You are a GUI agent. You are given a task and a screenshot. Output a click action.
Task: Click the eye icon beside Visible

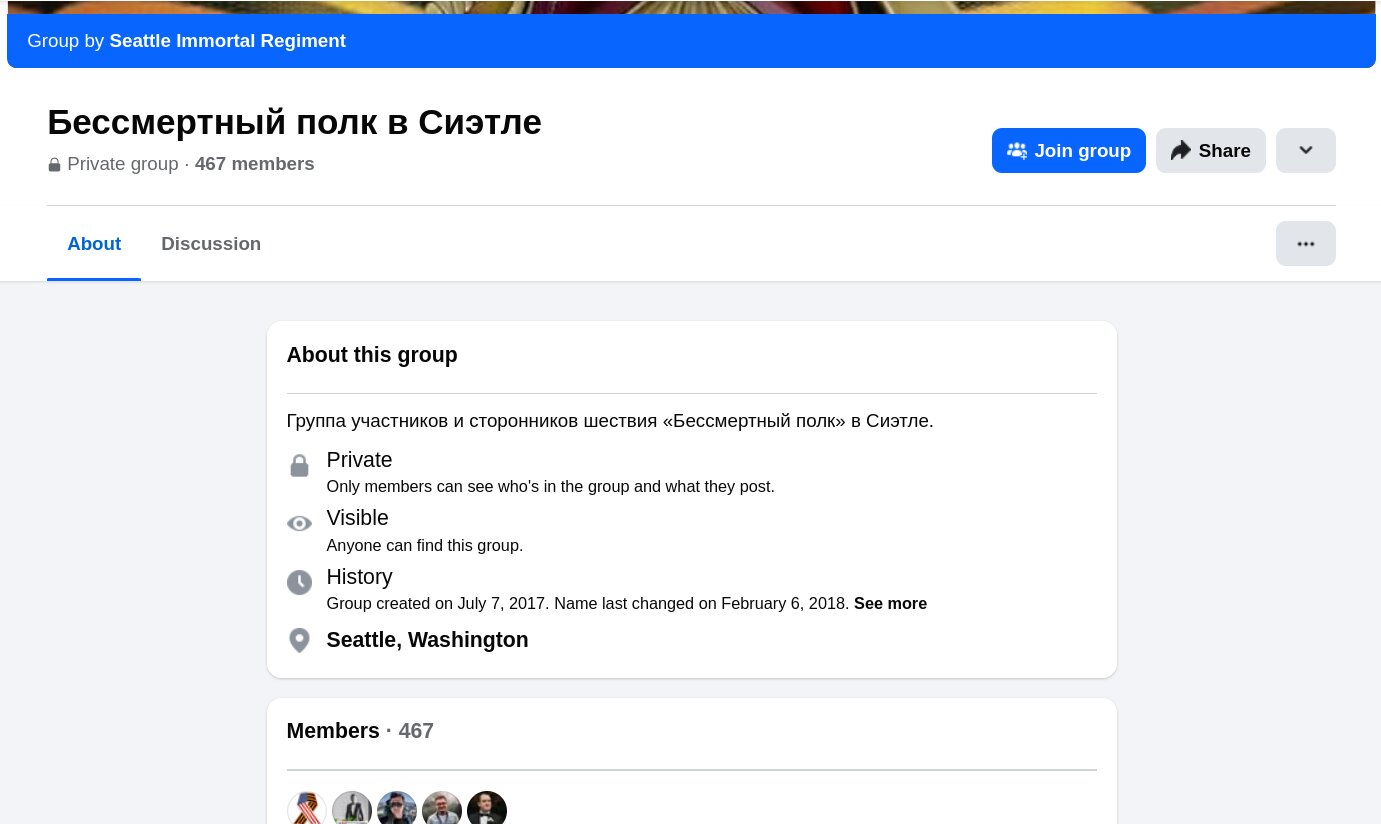pos(299,524)
